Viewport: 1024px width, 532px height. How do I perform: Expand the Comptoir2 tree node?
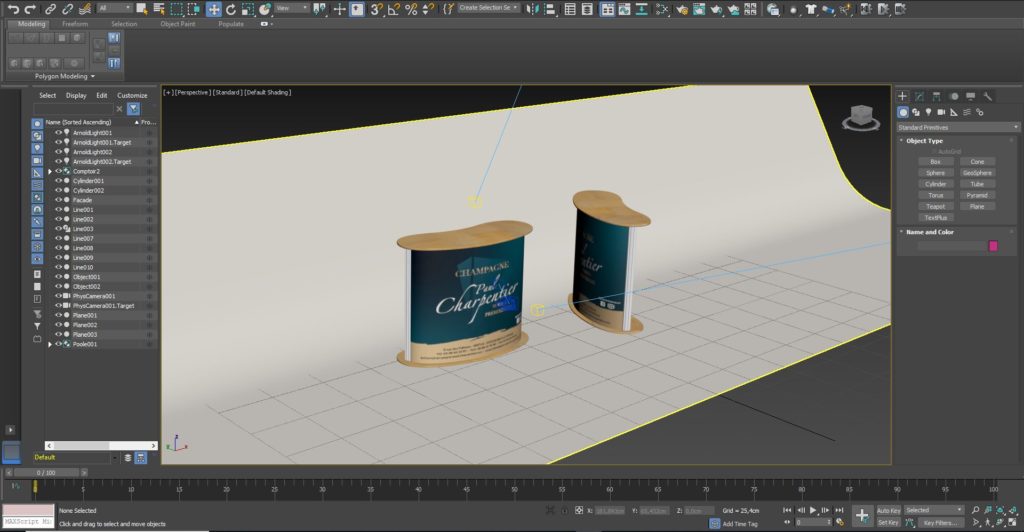pyautogui.click(x=50, y=171)
